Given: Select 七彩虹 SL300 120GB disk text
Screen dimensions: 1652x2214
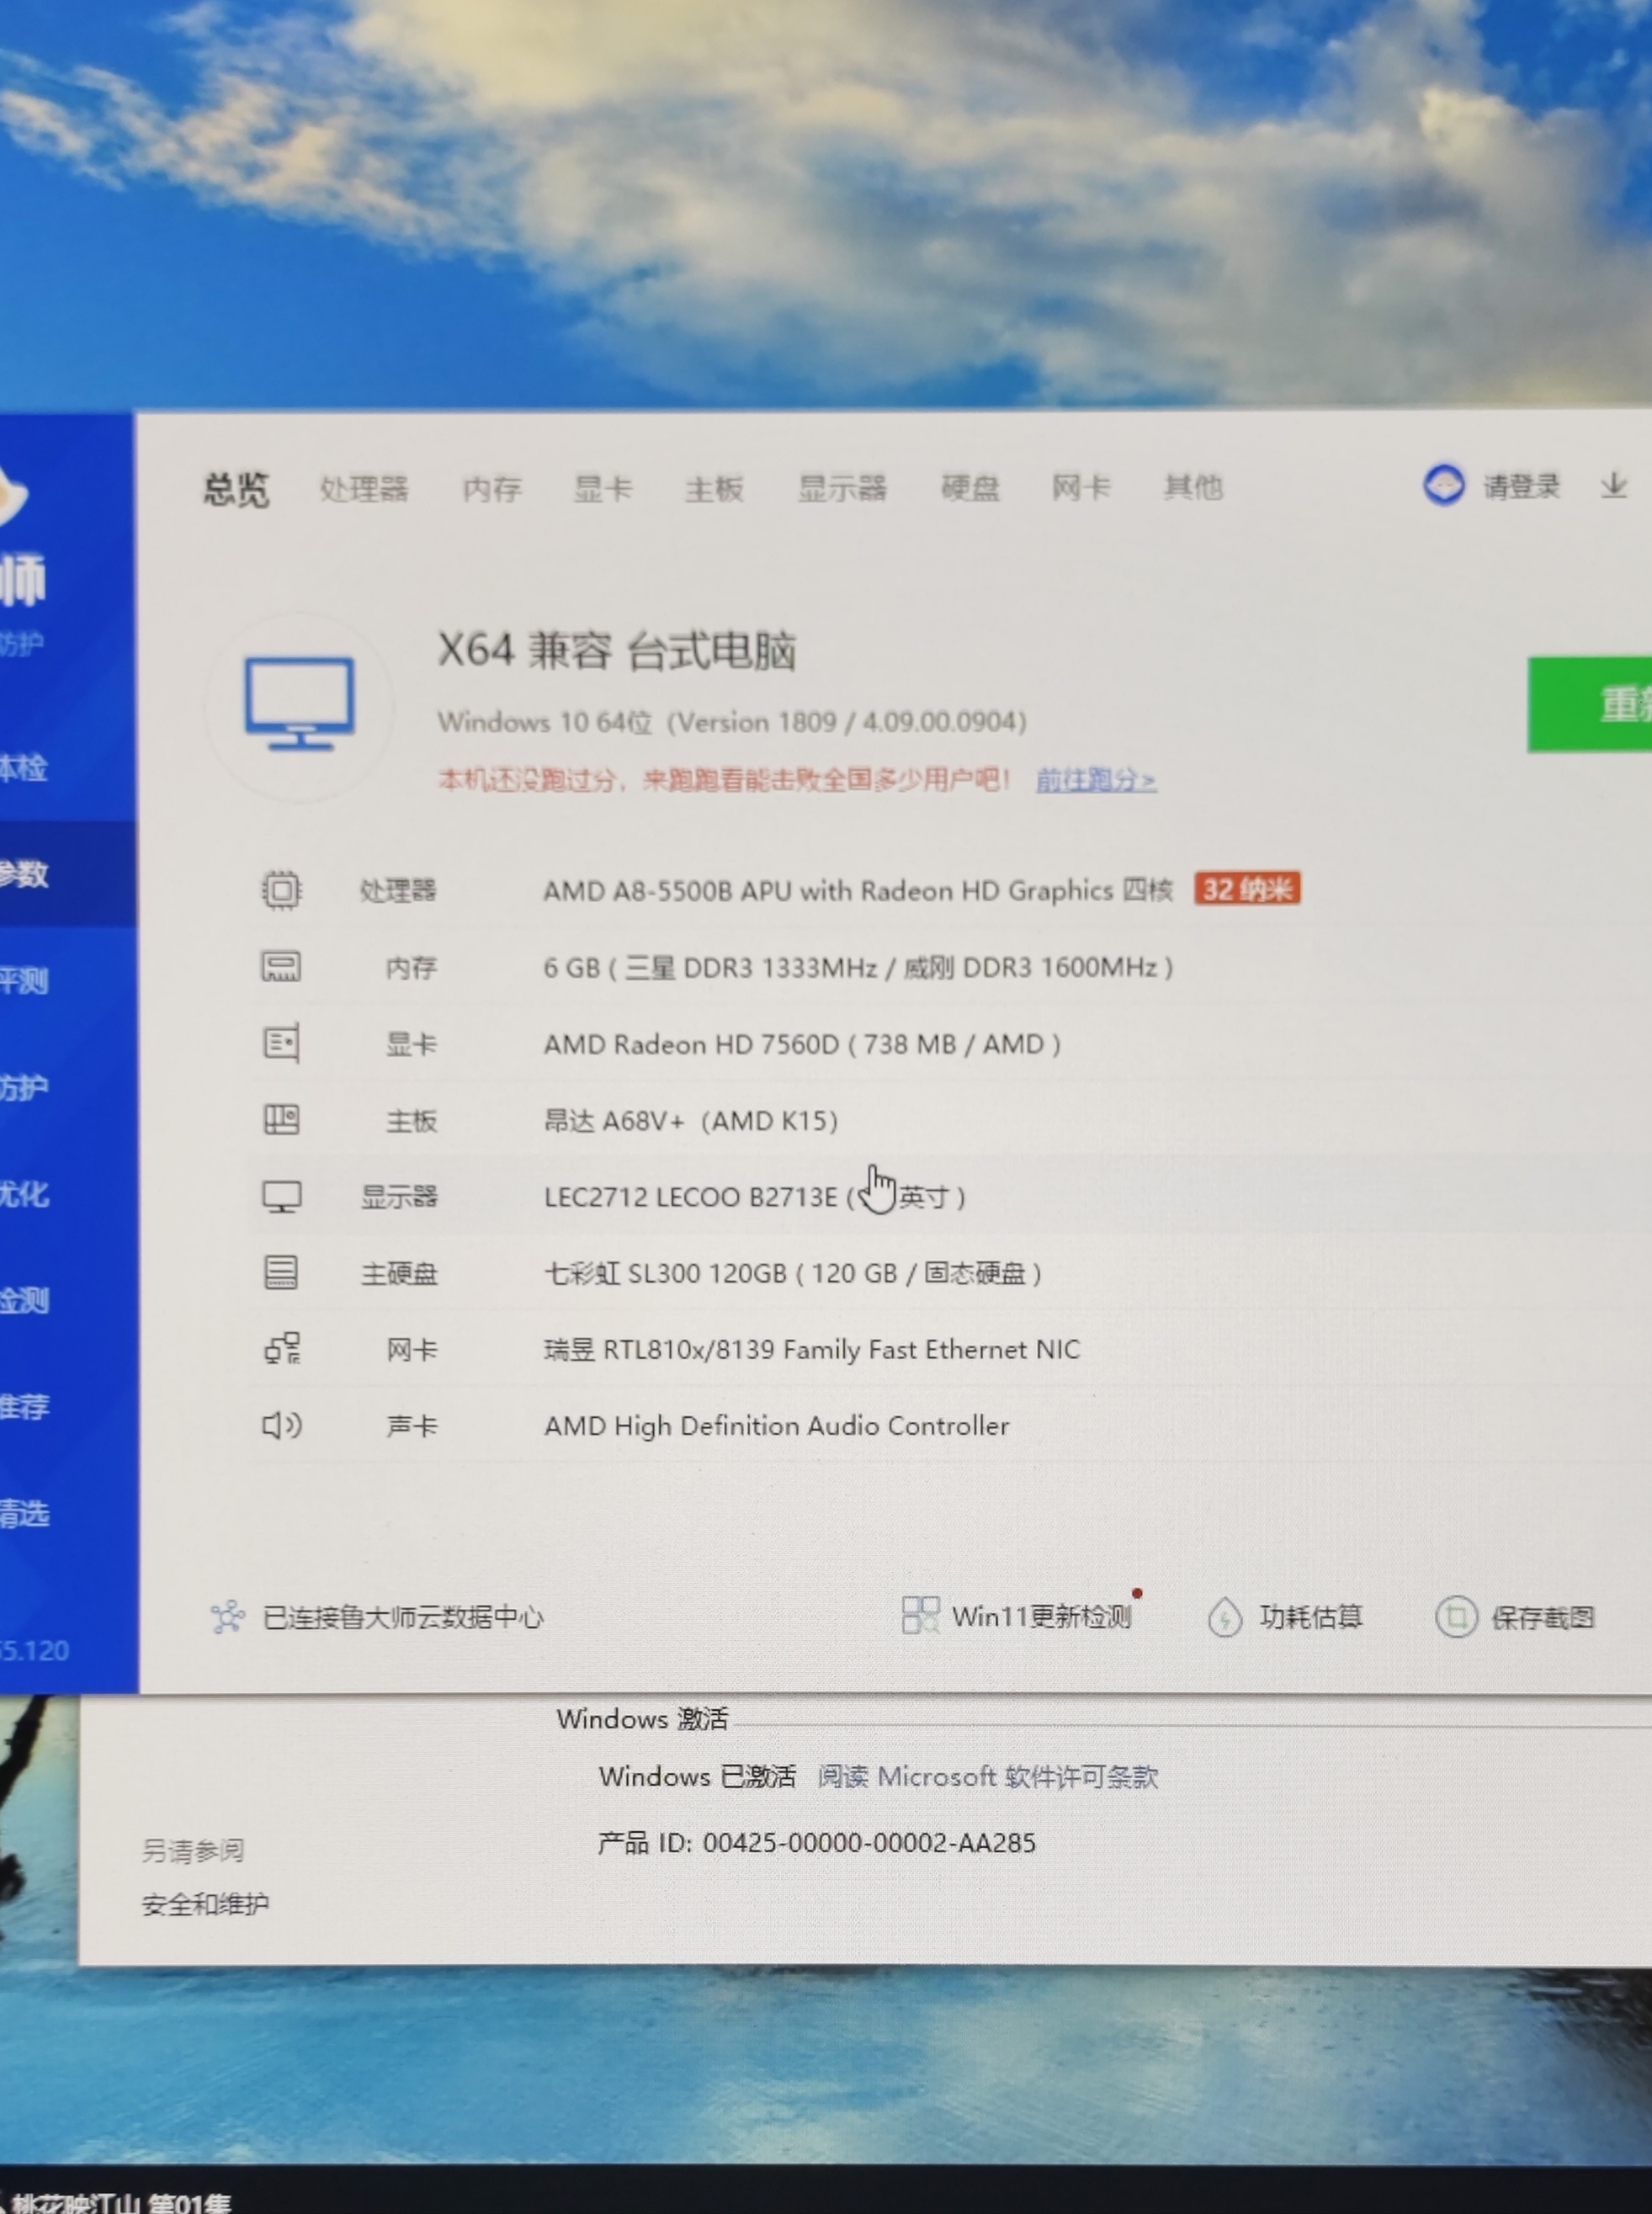Looking at the screenshot, I should [x=793, y=1273].
